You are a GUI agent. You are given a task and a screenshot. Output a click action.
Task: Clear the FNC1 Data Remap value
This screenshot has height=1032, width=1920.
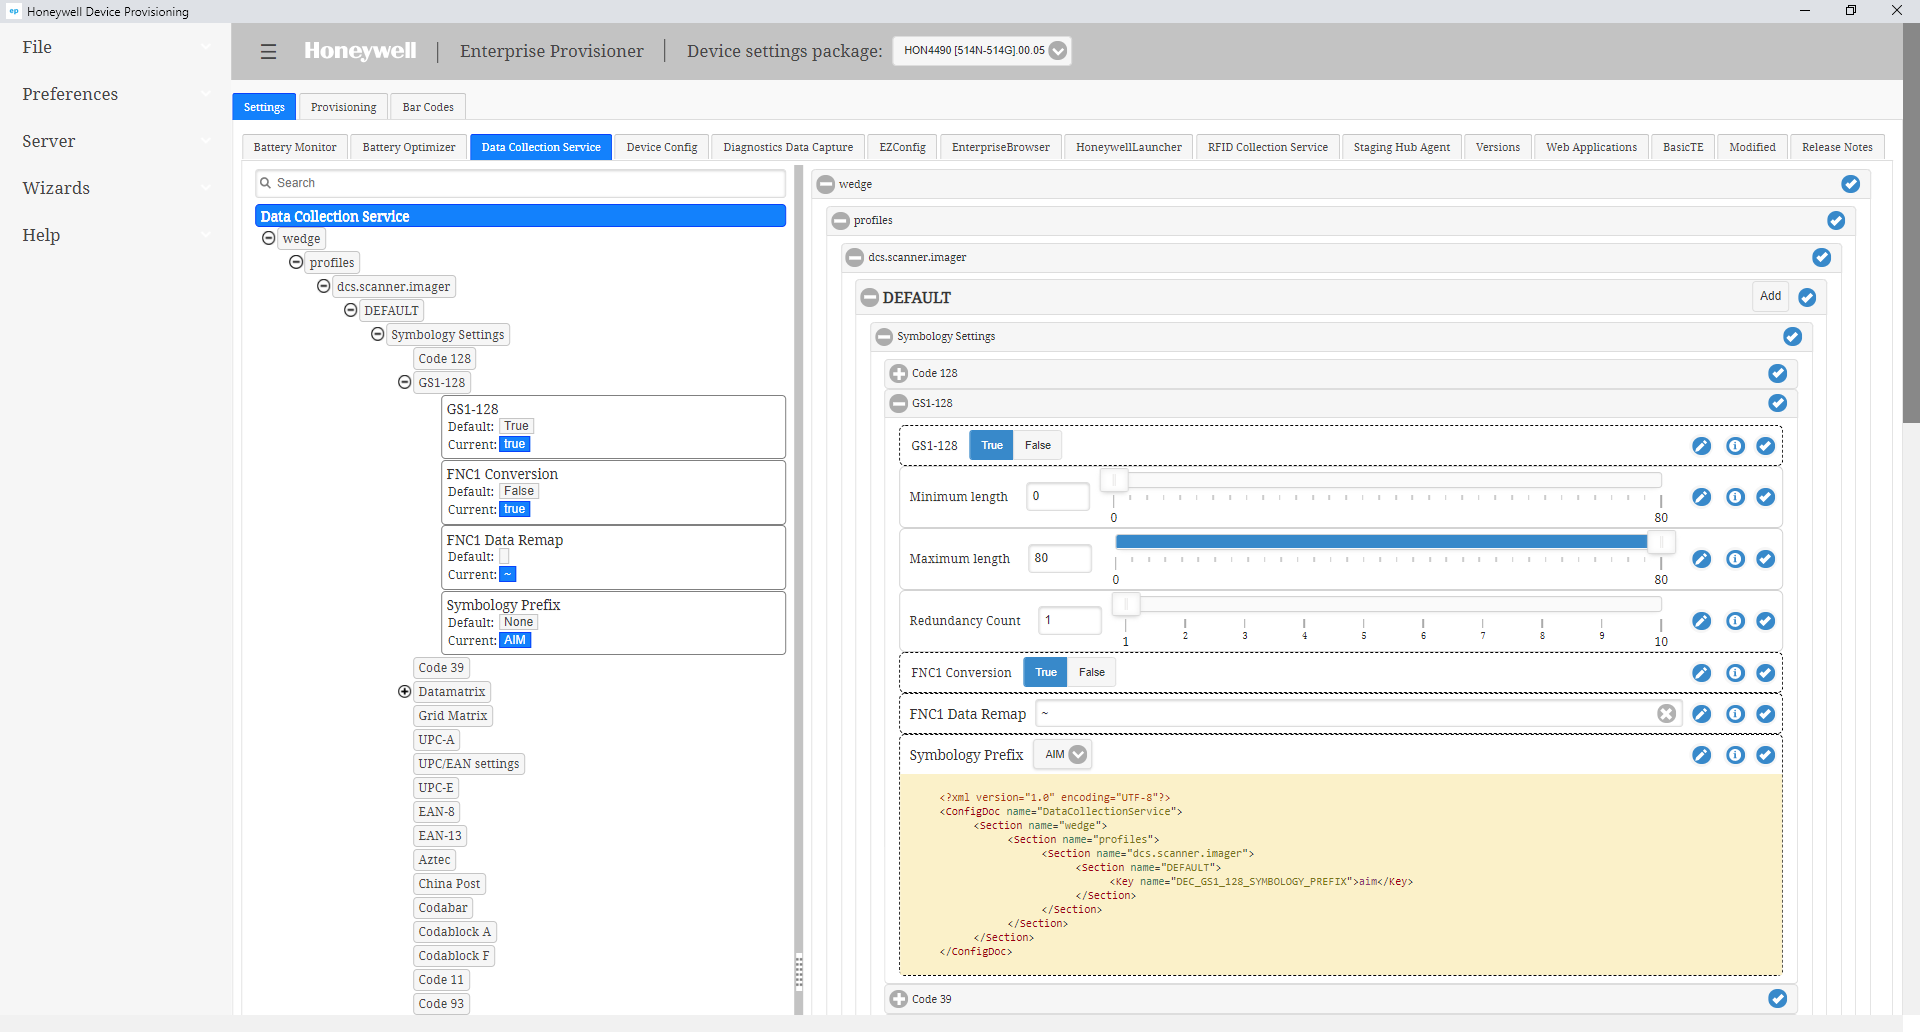[1666, 713]
